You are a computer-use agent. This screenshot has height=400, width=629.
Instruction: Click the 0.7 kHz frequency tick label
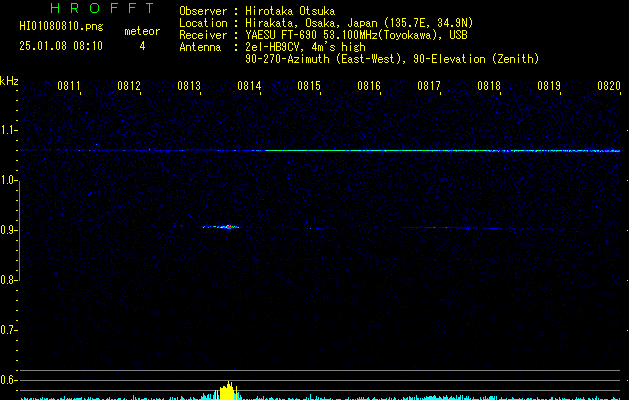pos(9,330)
